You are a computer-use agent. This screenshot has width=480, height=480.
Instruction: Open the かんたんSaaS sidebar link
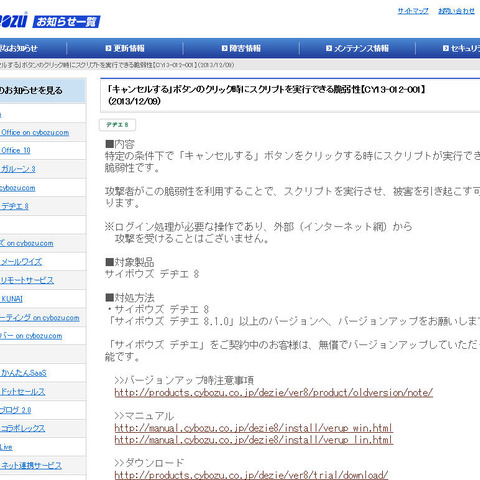(24, 373)
